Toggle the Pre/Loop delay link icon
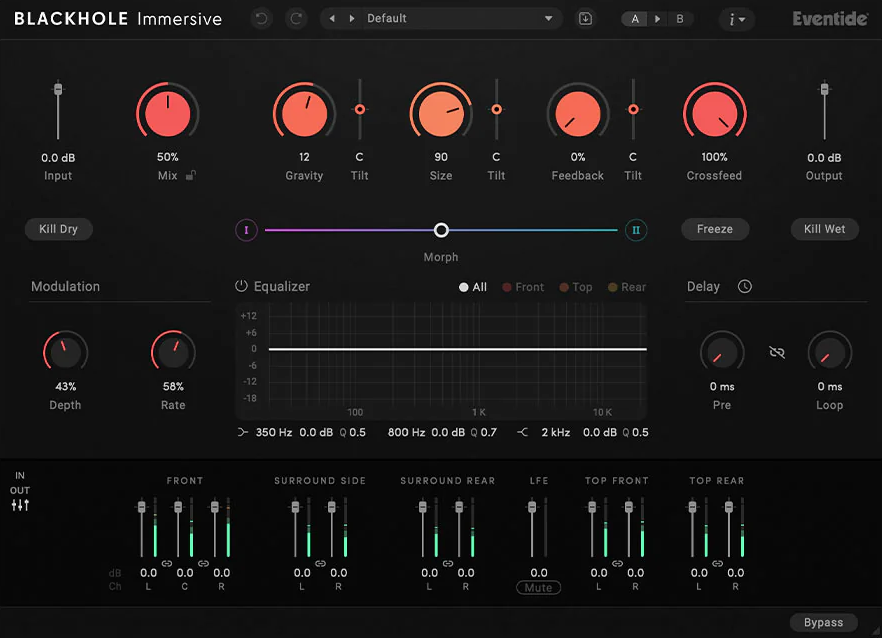The image size is (882, 638). (777, 352)
